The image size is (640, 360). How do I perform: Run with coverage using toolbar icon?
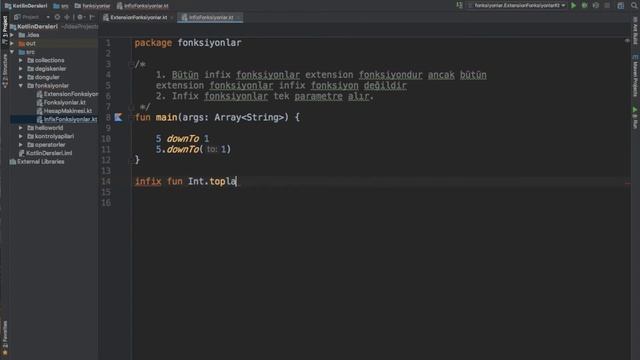[596, 6]
